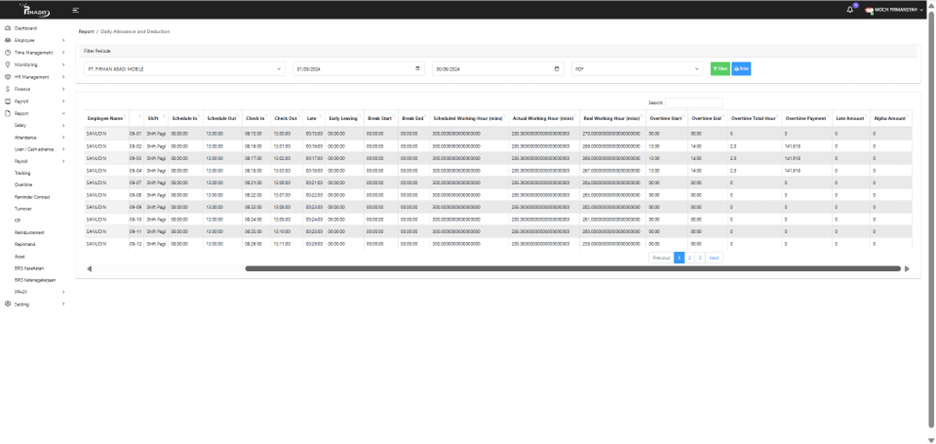The width and height of the screenshot is (936, 444).
Task: Click the page vertical scrollbar
Action: [932, 220]
